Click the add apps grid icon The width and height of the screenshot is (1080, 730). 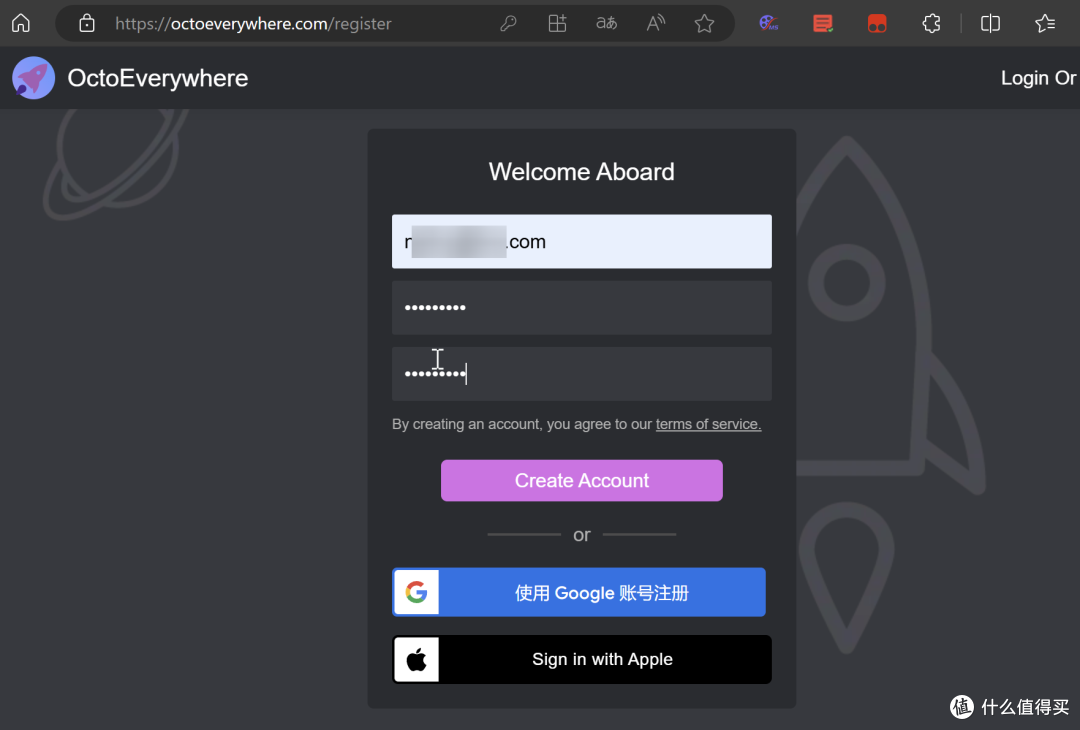coord(557,23)
